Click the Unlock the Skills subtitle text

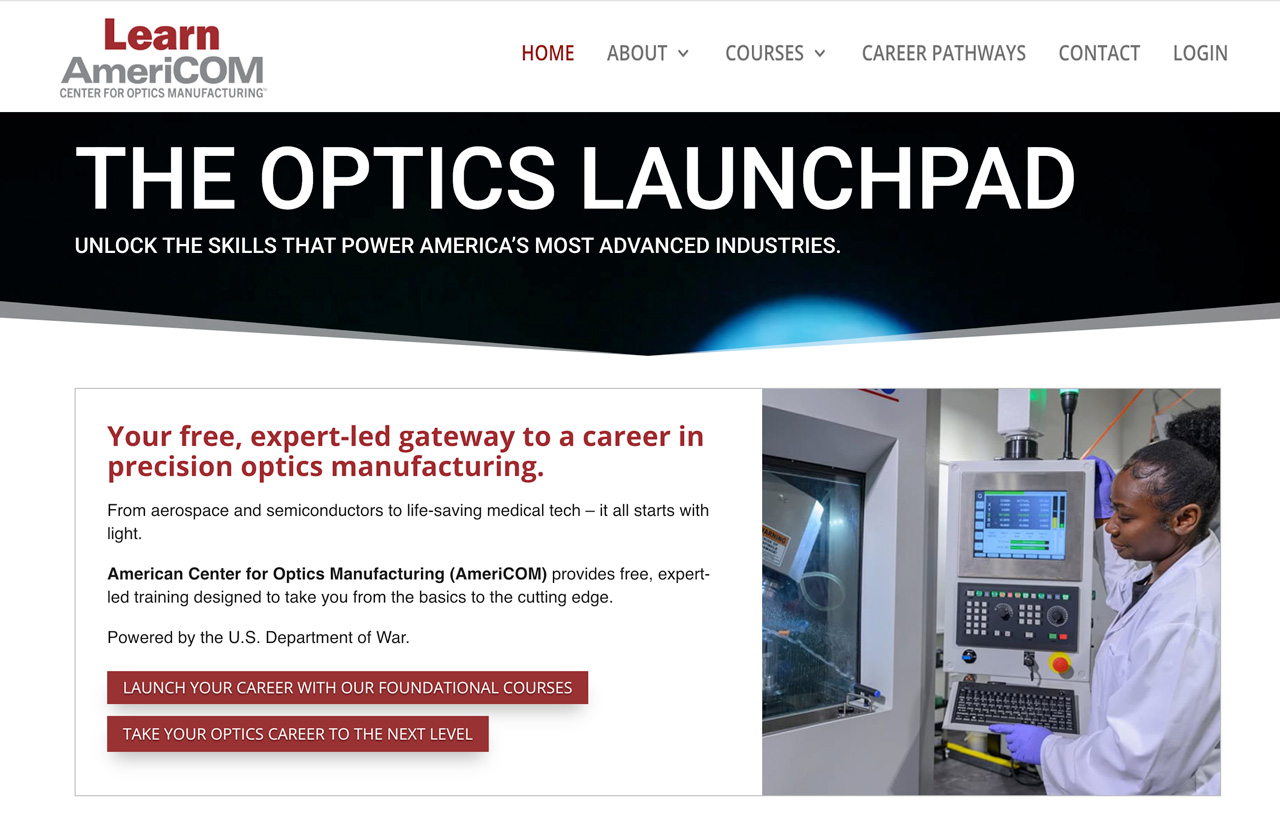457,245
